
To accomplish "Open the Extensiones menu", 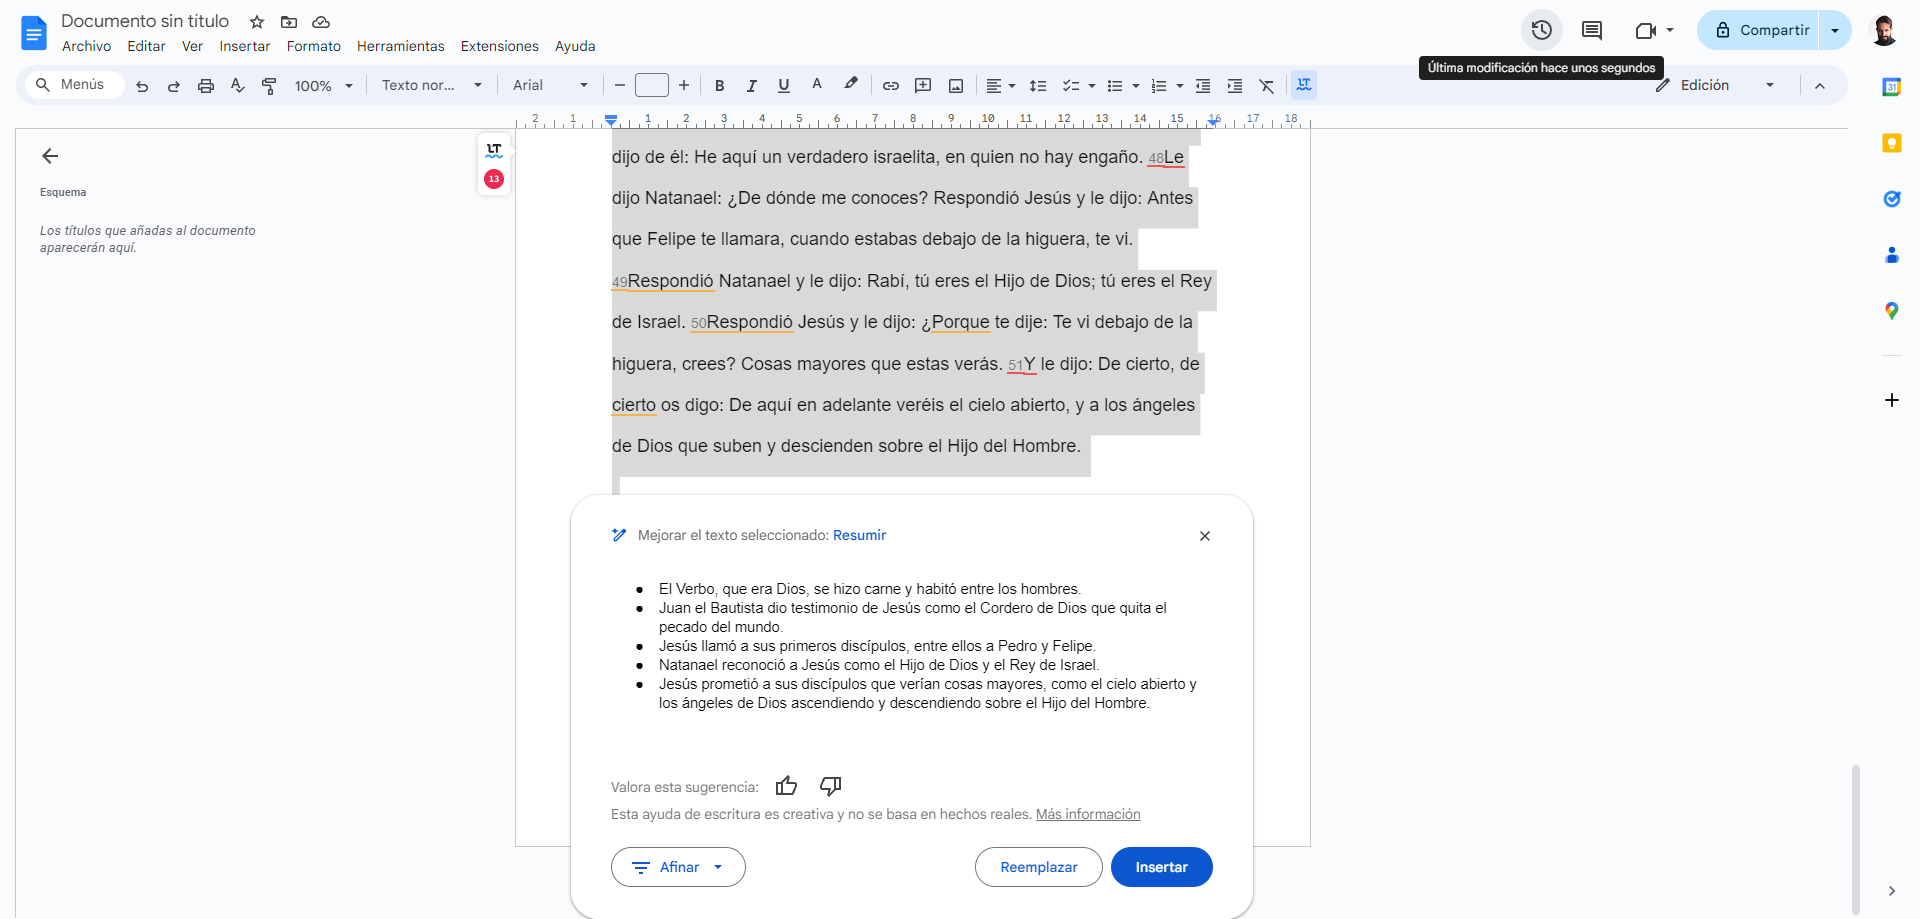I will point(499,46).
